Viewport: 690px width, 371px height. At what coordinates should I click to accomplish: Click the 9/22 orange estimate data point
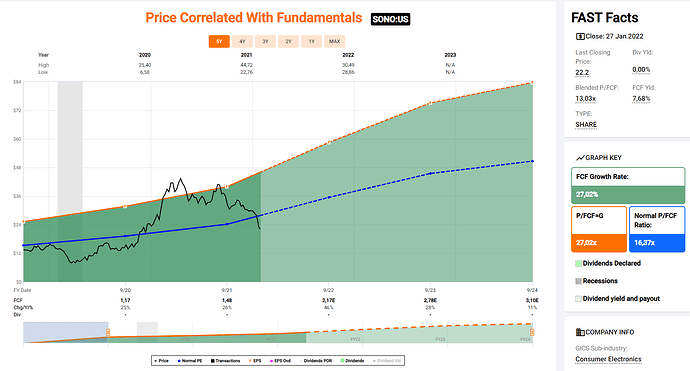[x=329, y=143]
